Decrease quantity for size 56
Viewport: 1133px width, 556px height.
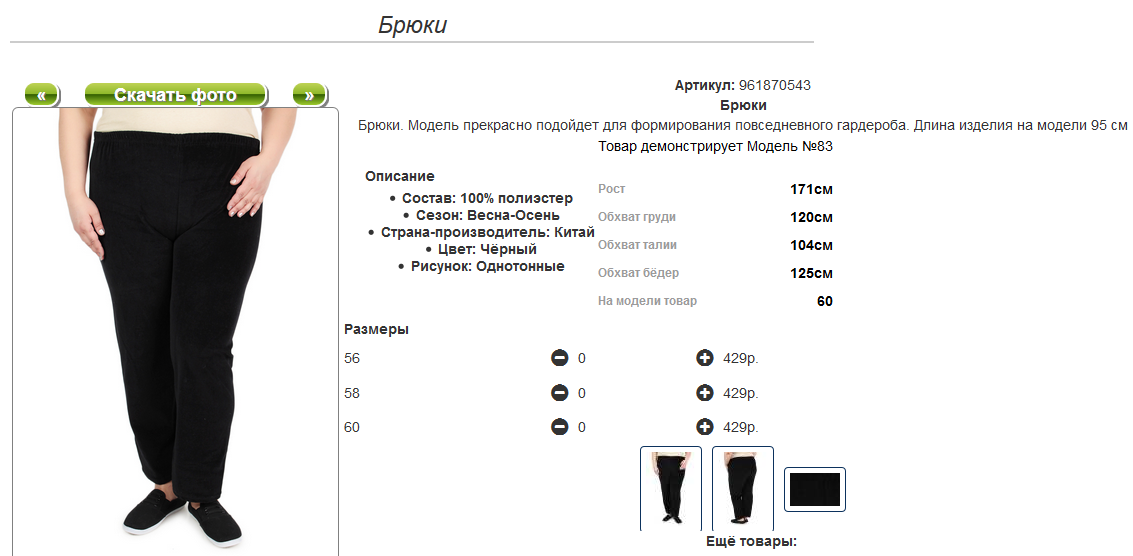point(559,358)
